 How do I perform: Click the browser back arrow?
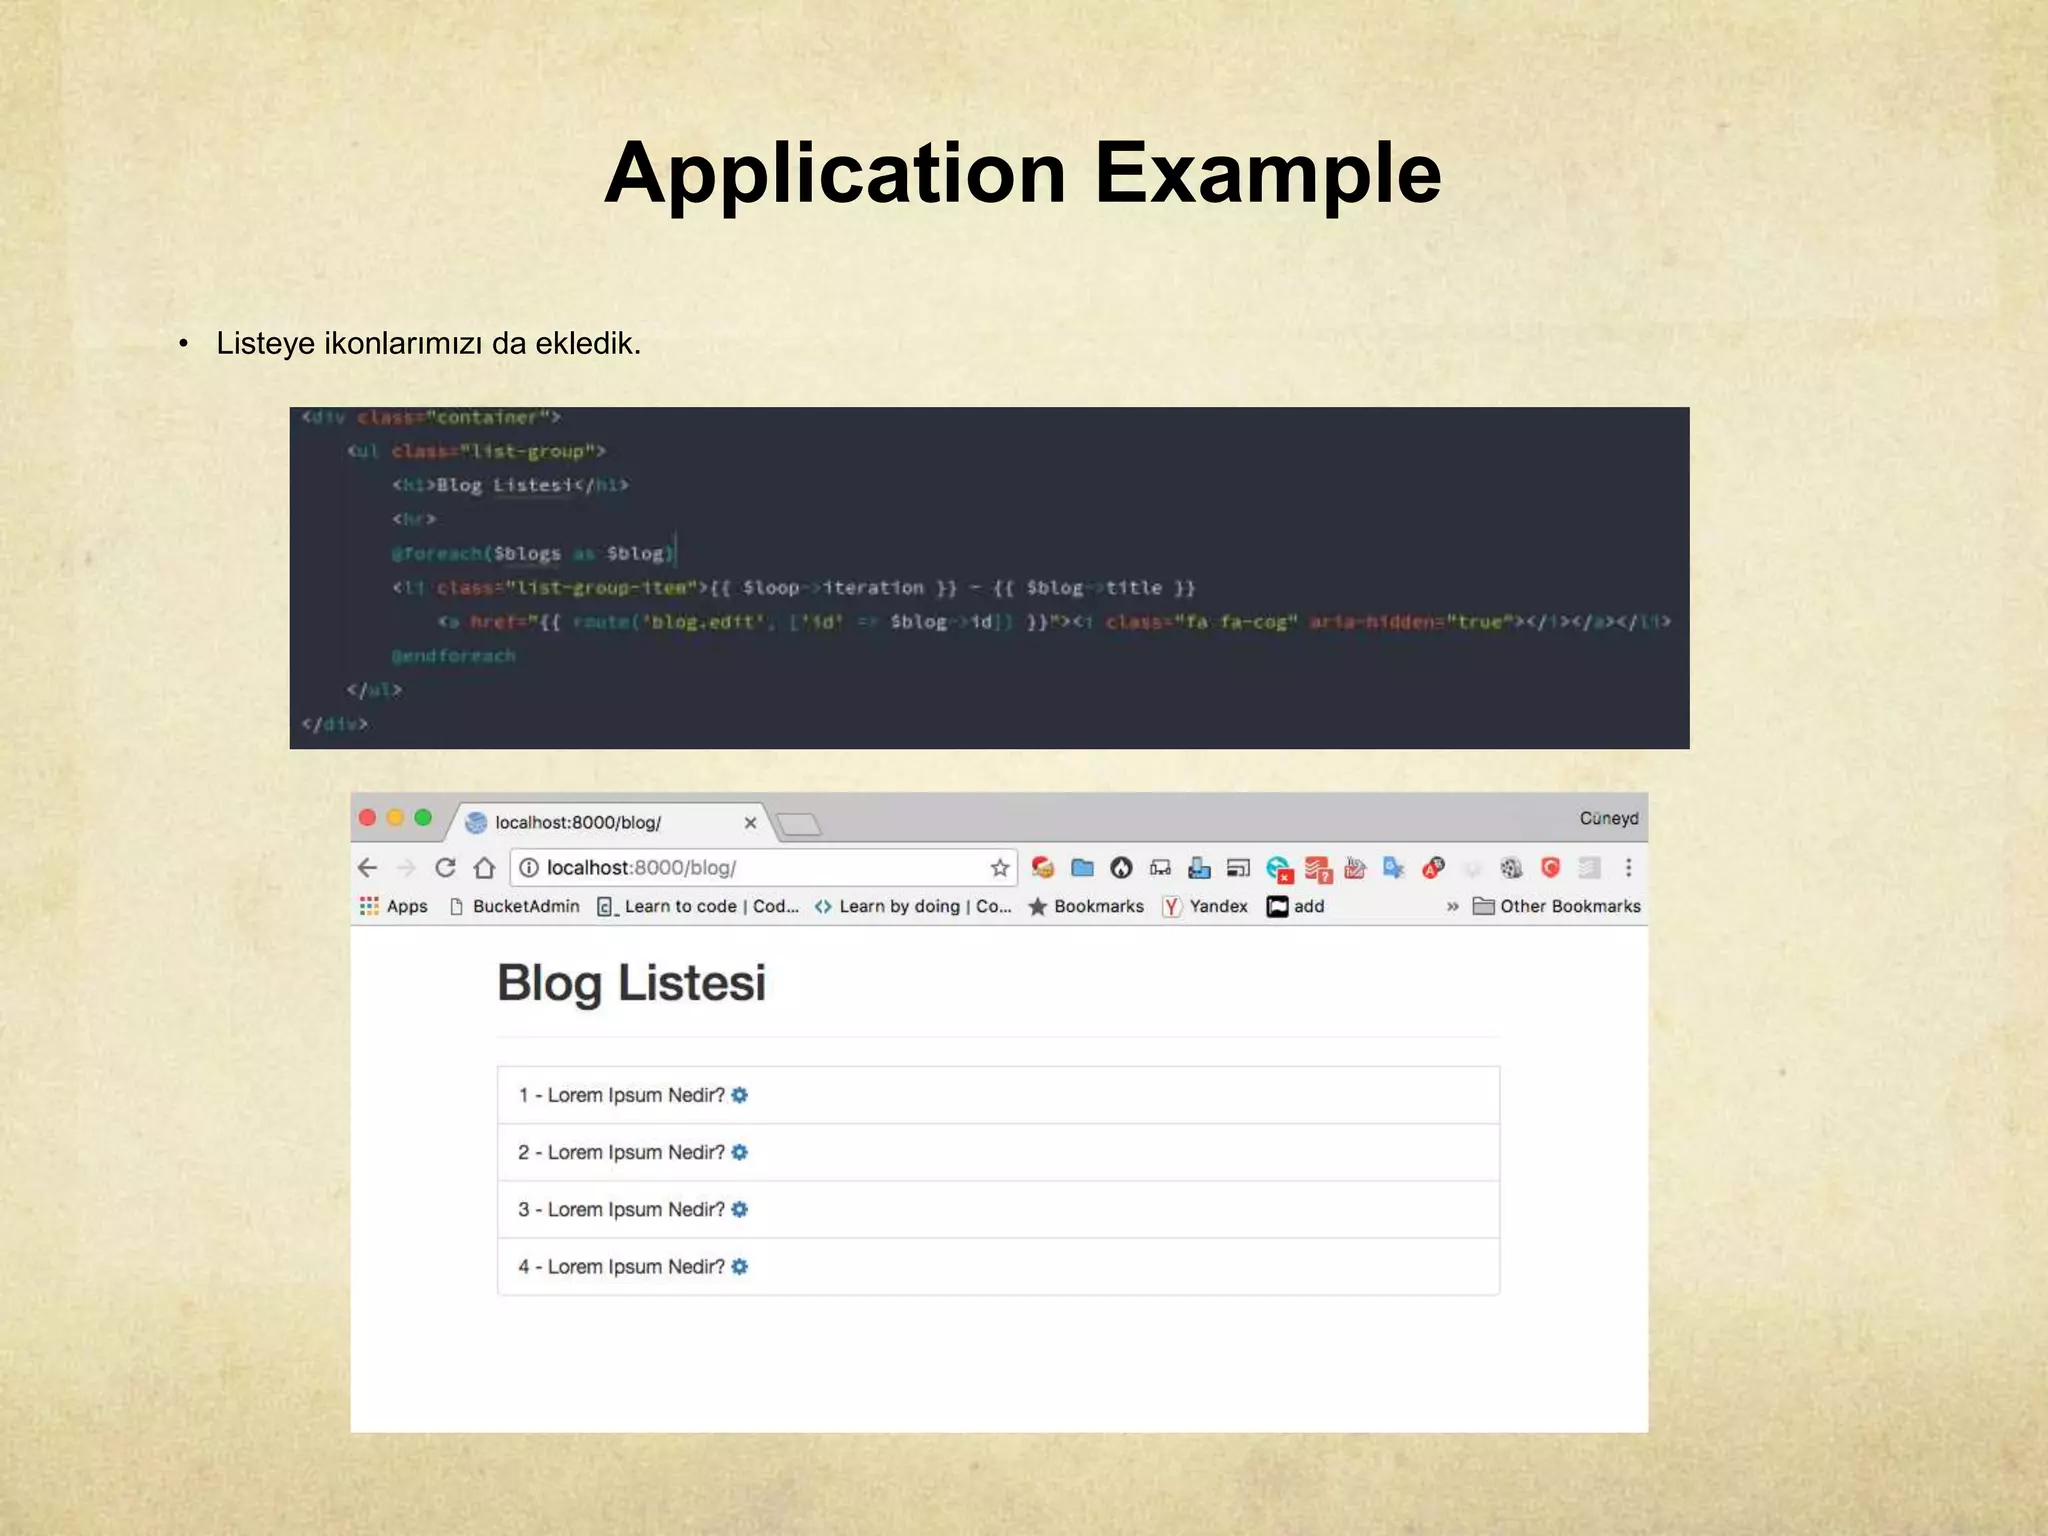click(368, 868)
